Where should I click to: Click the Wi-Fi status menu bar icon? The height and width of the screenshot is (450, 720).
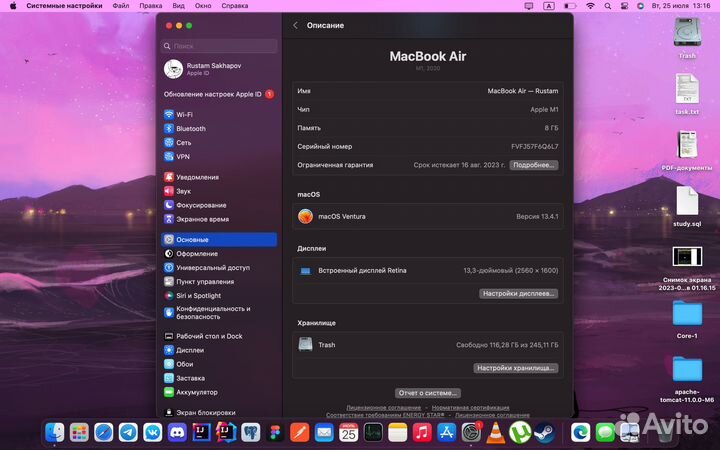click(x=591, y=6)
